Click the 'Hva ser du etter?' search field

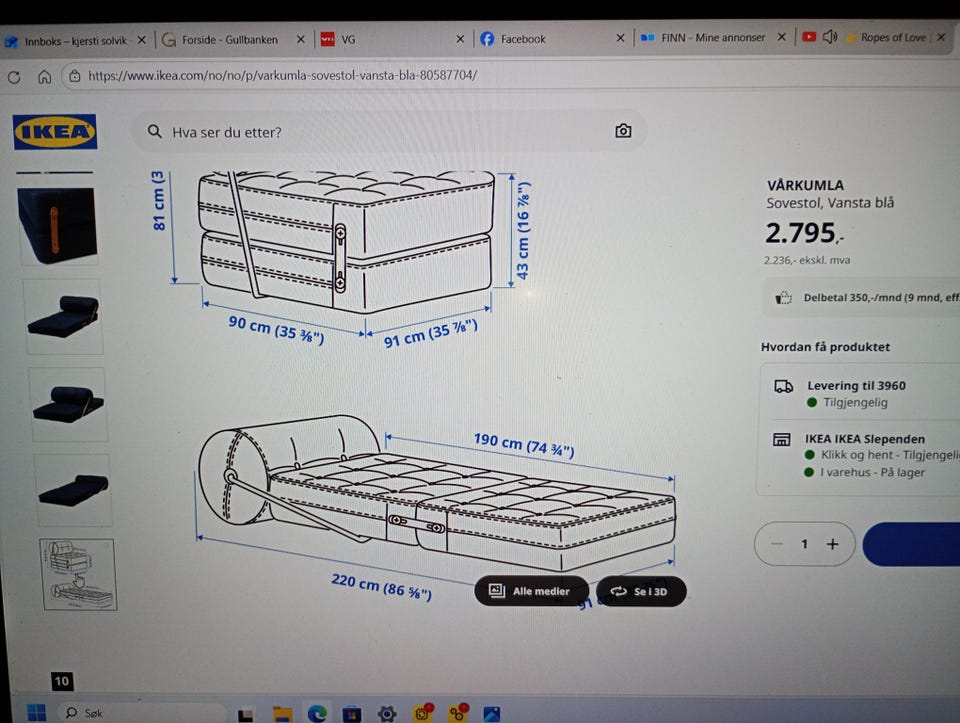pos(389,131)
